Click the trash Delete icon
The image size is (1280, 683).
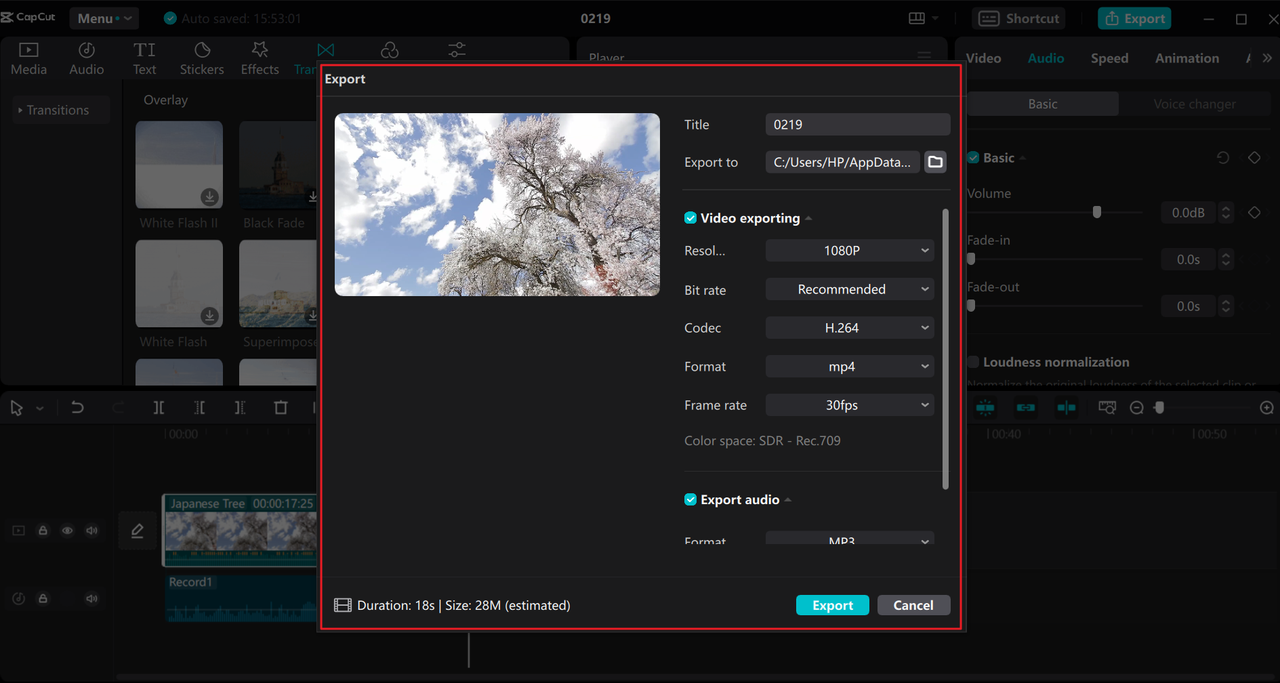[280, 408]
